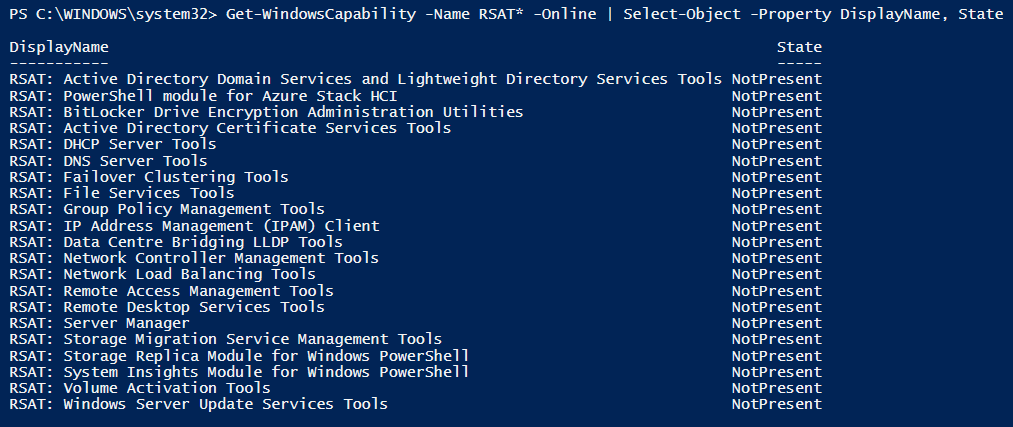This screenshot has width=1013, height=427.
Task: Click NotPresent state for Volume Activation Tools
Action: coord(777,389)
